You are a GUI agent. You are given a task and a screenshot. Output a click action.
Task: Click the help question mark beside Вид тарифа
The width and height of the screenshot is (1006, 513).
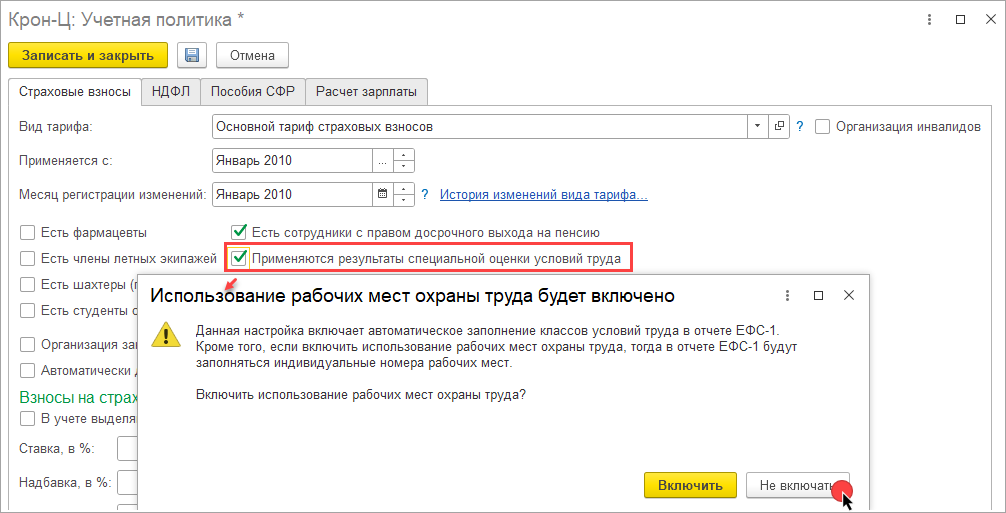(799, 127)
